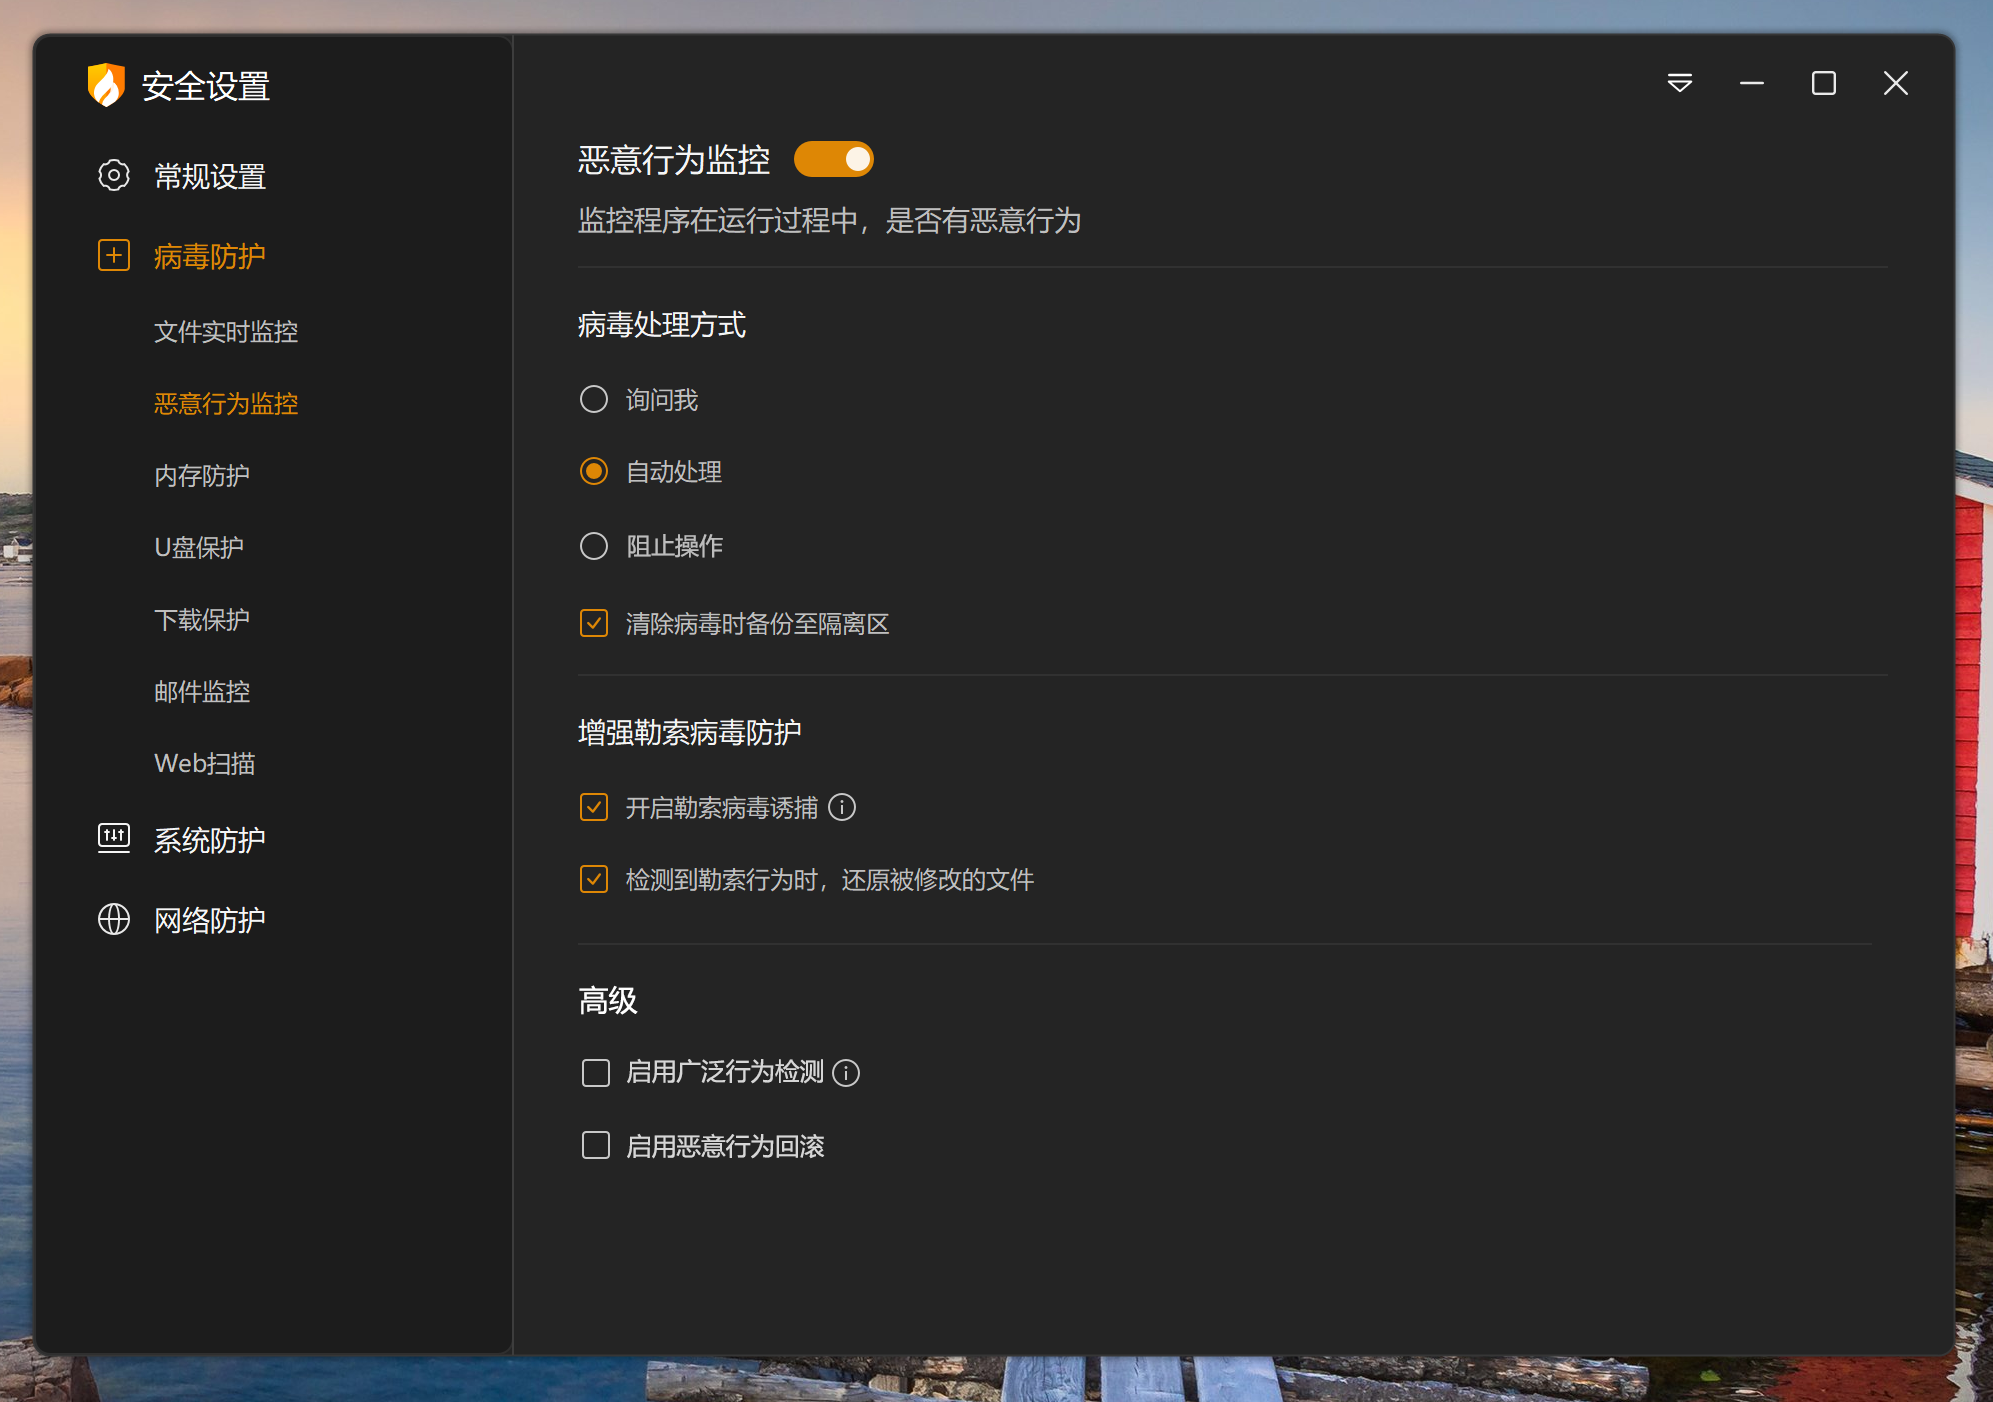Screen dimensions: 1993x1402
Task: Click the info icon next to 开启勒索病毒诱捕
Action: pos(842,807)
